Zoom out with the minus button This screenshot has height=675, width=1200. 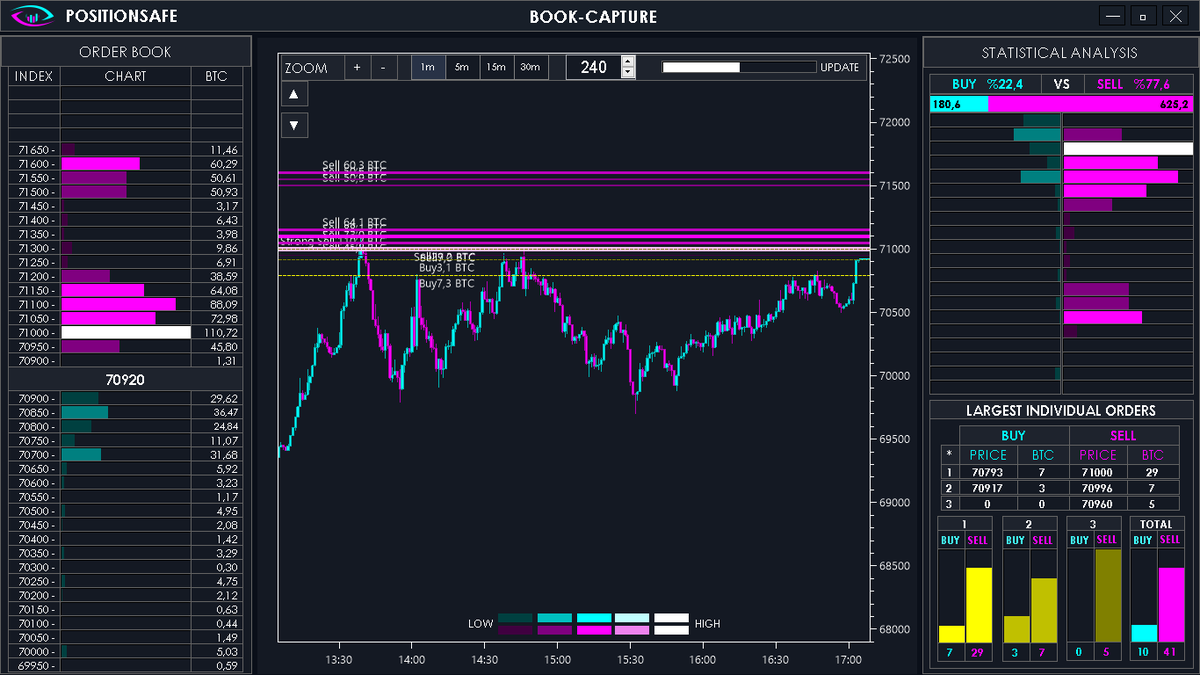(383, 67)
